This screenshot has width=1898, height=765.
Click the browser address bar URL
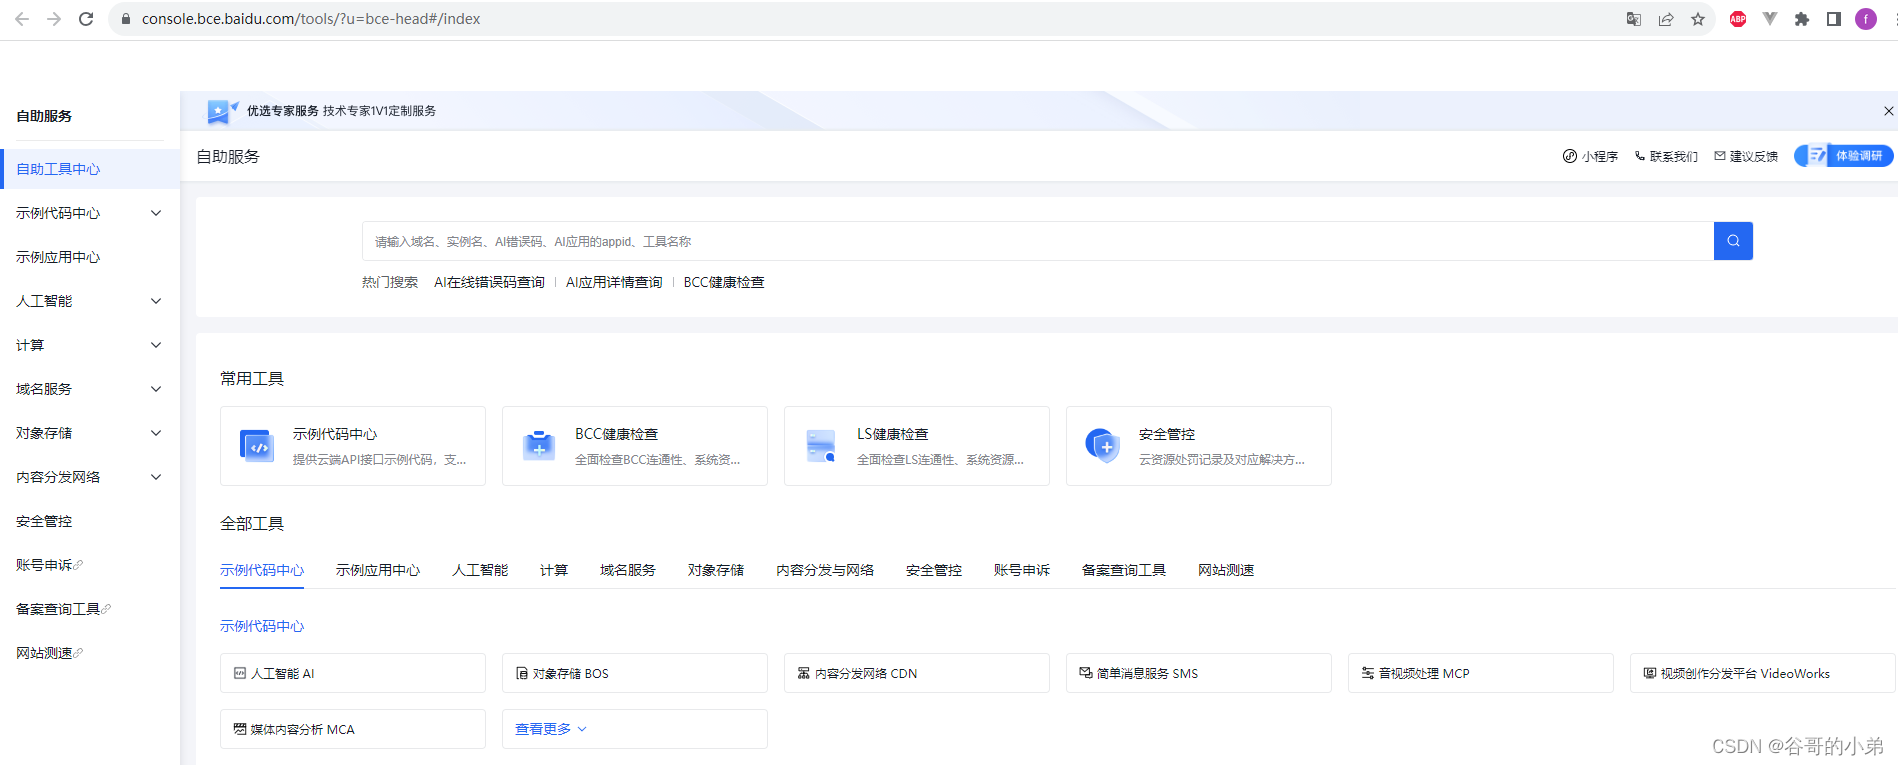tap(311, 19)
